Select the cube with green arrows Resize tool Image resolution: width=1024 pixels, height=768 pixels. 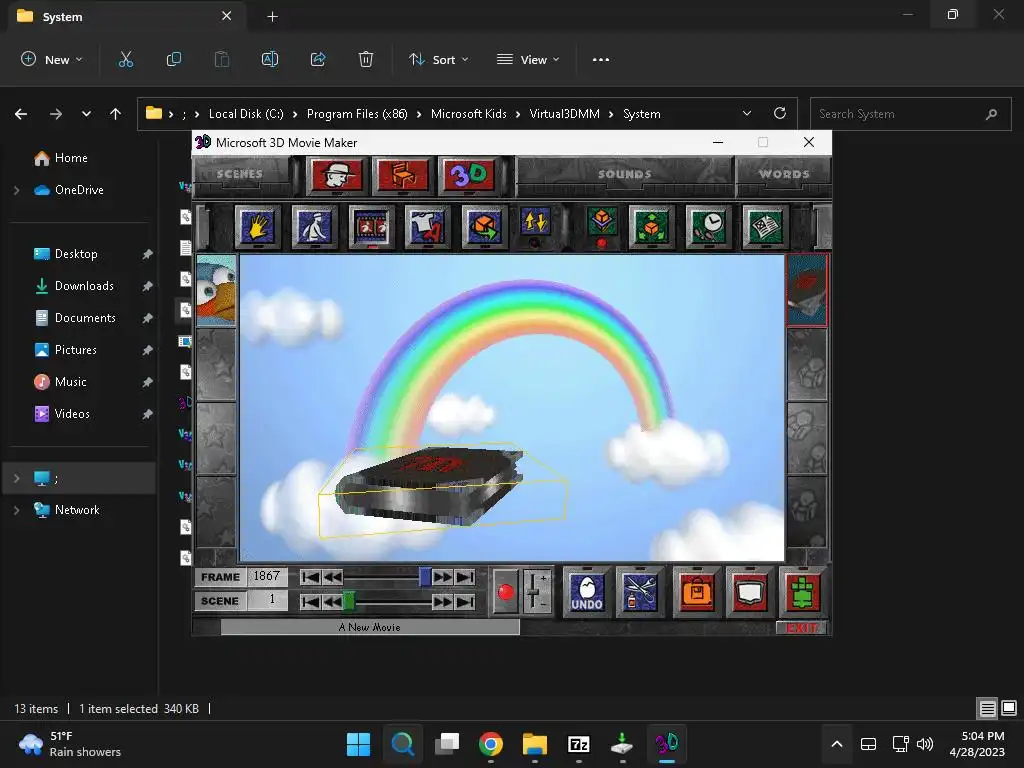(652, 227)
